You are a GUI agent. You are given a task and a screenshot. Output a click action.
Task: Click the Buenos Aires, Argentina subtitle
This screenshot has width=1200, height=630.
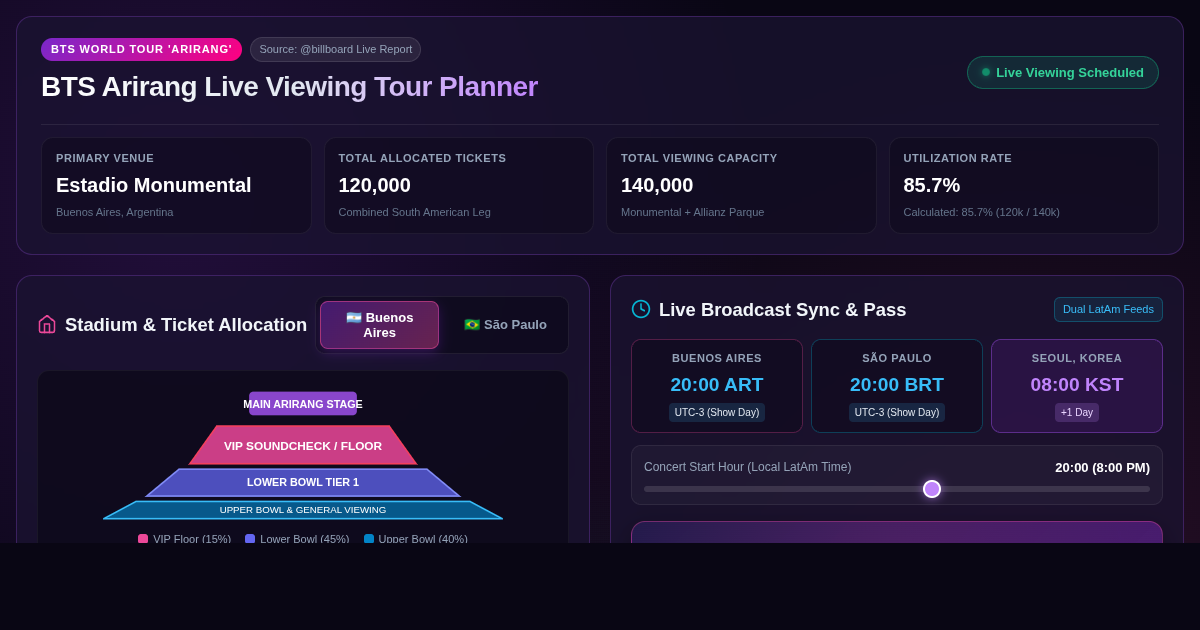[115, 212]
